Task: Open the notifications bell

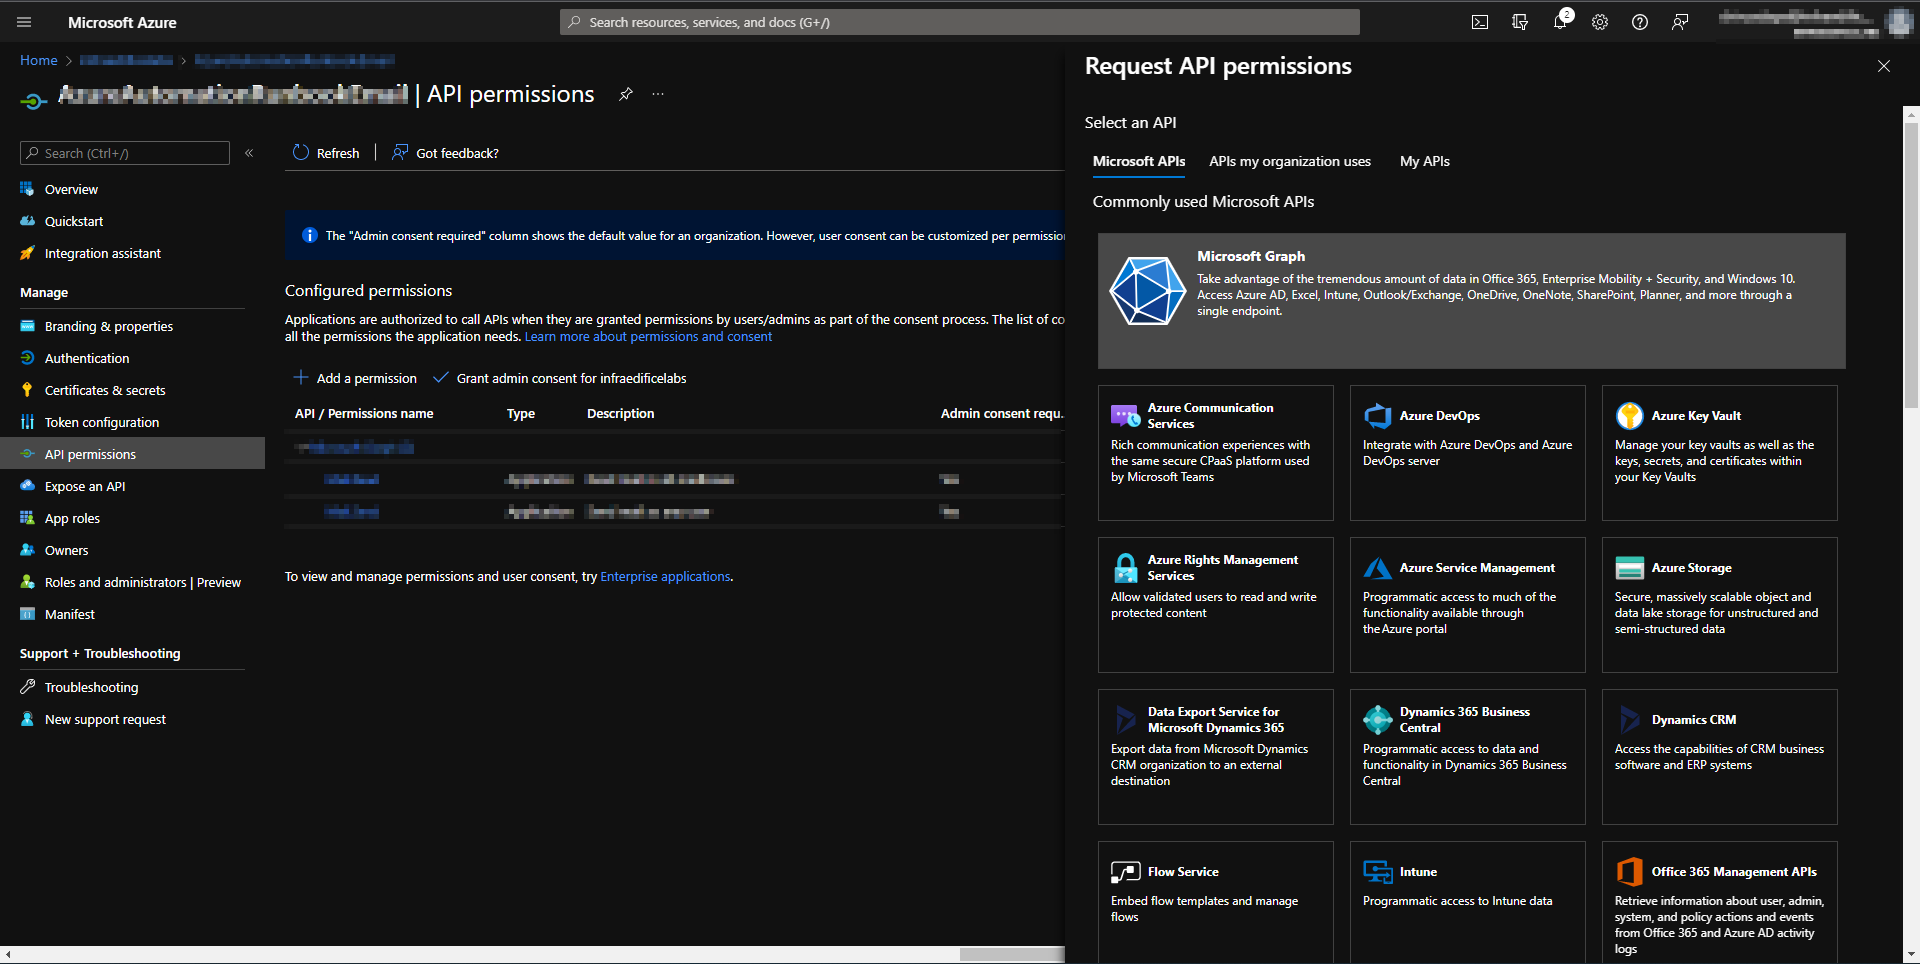Action: tap(1560, 22)
